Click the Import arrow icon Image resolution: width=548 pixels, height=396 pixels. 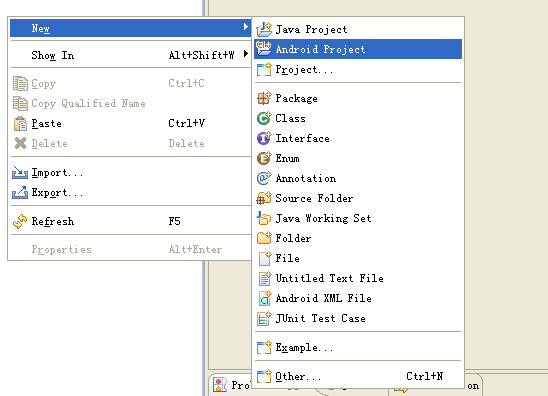click(x=20, y=172)
